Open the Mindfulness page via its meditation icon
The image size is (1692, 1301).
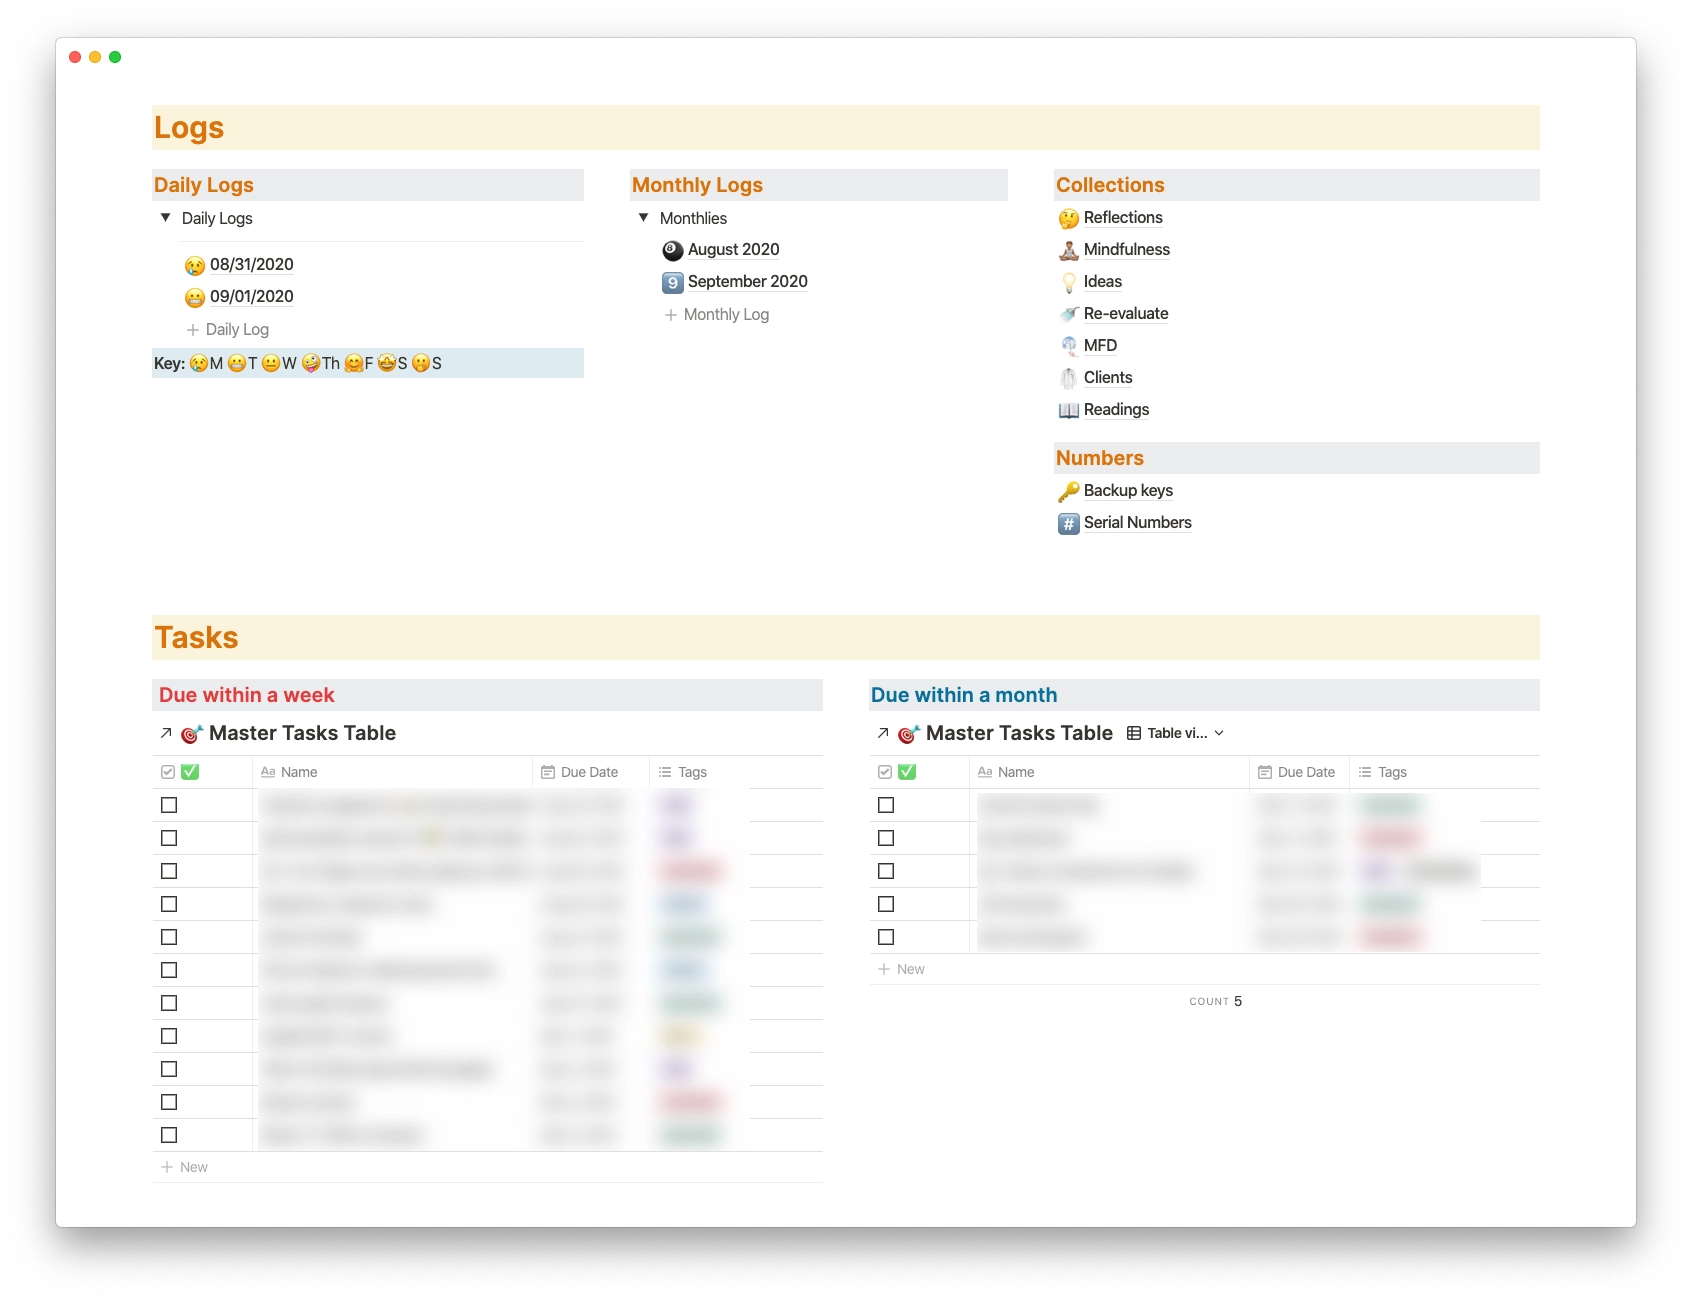point(1067,250)
